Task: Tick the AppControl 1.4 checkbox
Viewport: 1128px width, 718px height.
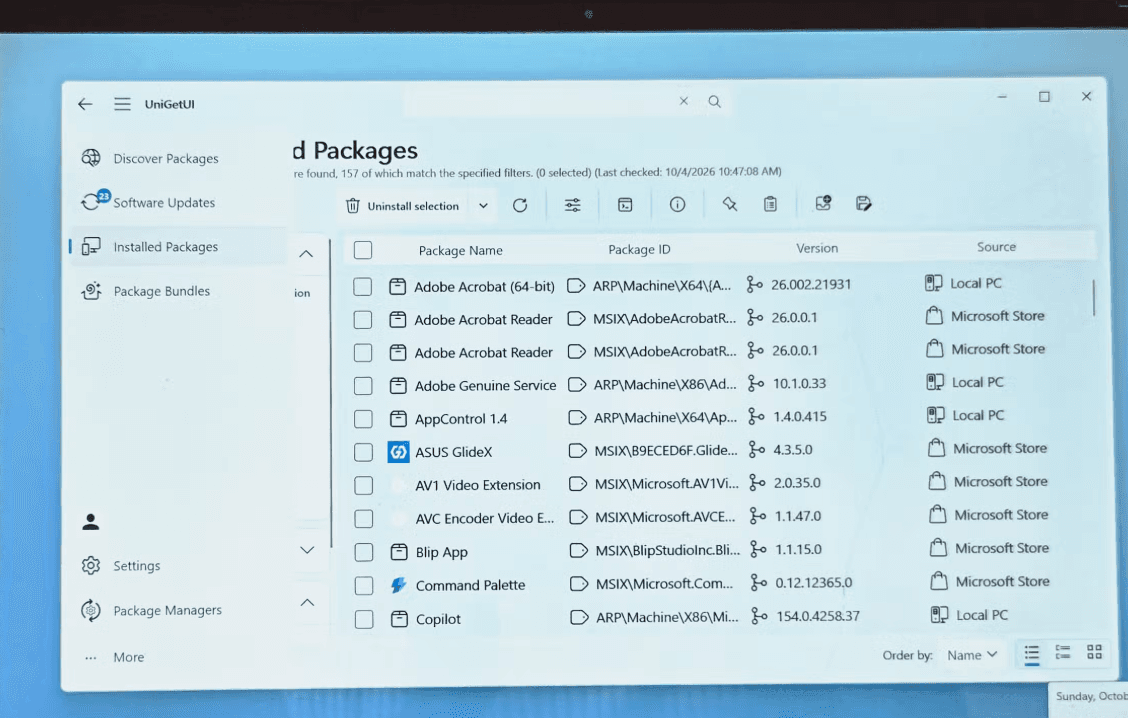Action: coord(363,419)
